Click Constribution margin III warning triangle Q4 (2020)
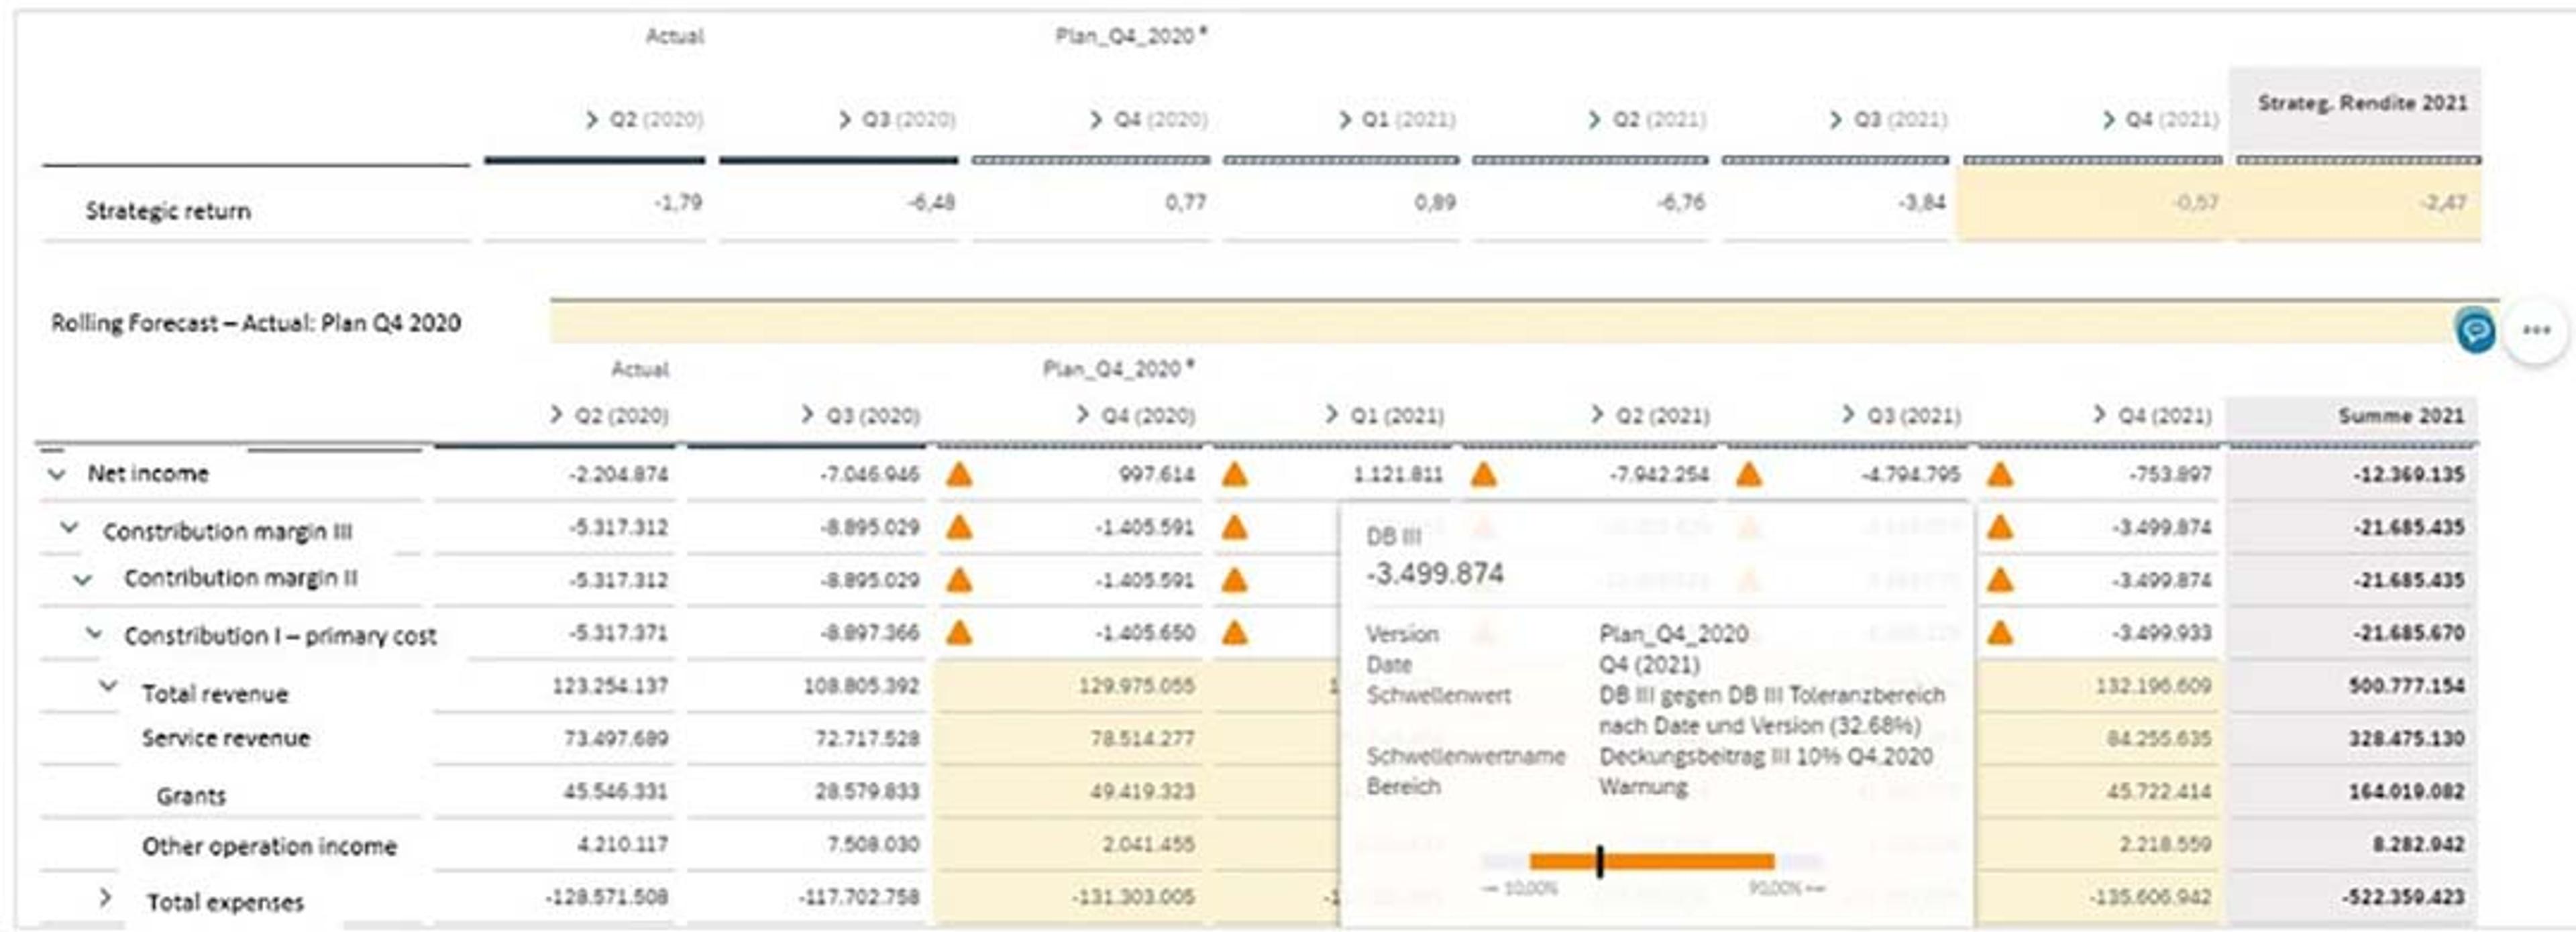2576x932 pixels. pyautogui.click(x=959, y=527)
